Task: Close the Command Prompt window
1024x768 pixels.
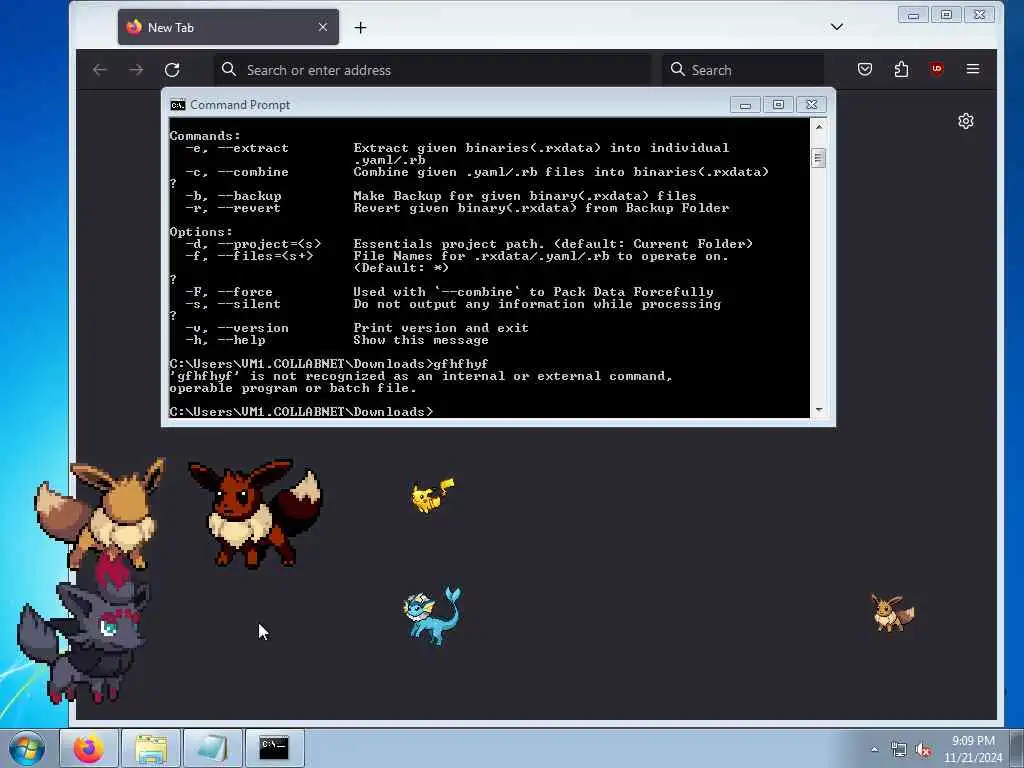Action: (x=812, y=105)
